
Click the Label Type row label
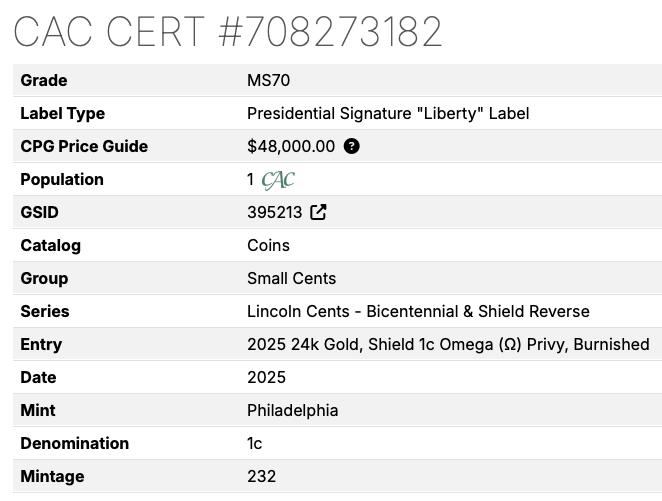[62, 114]
